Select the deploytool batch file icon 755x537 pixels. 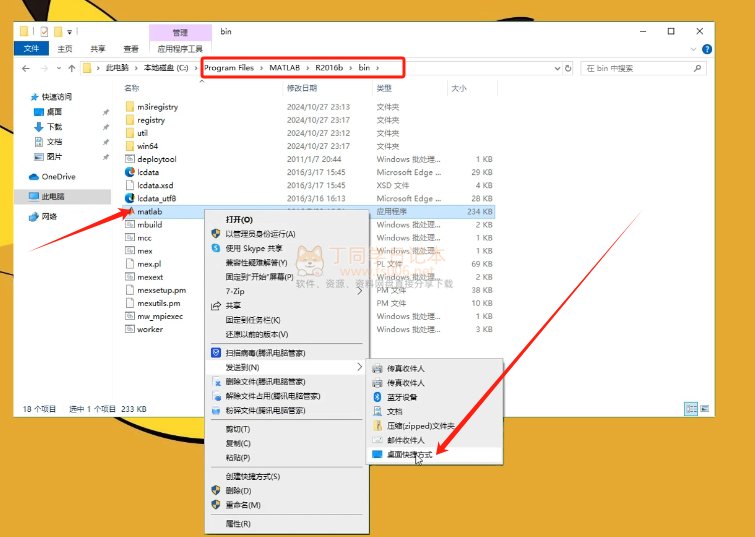pyautogui.click(x=130, y=159)
